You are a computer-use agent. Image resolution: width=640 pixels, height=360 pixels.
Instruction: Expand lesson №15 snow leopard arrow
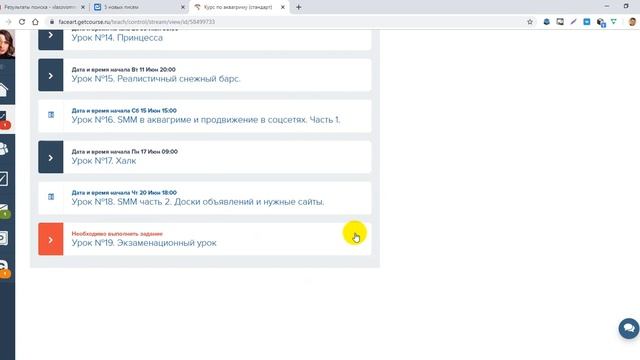click(51, 75)
